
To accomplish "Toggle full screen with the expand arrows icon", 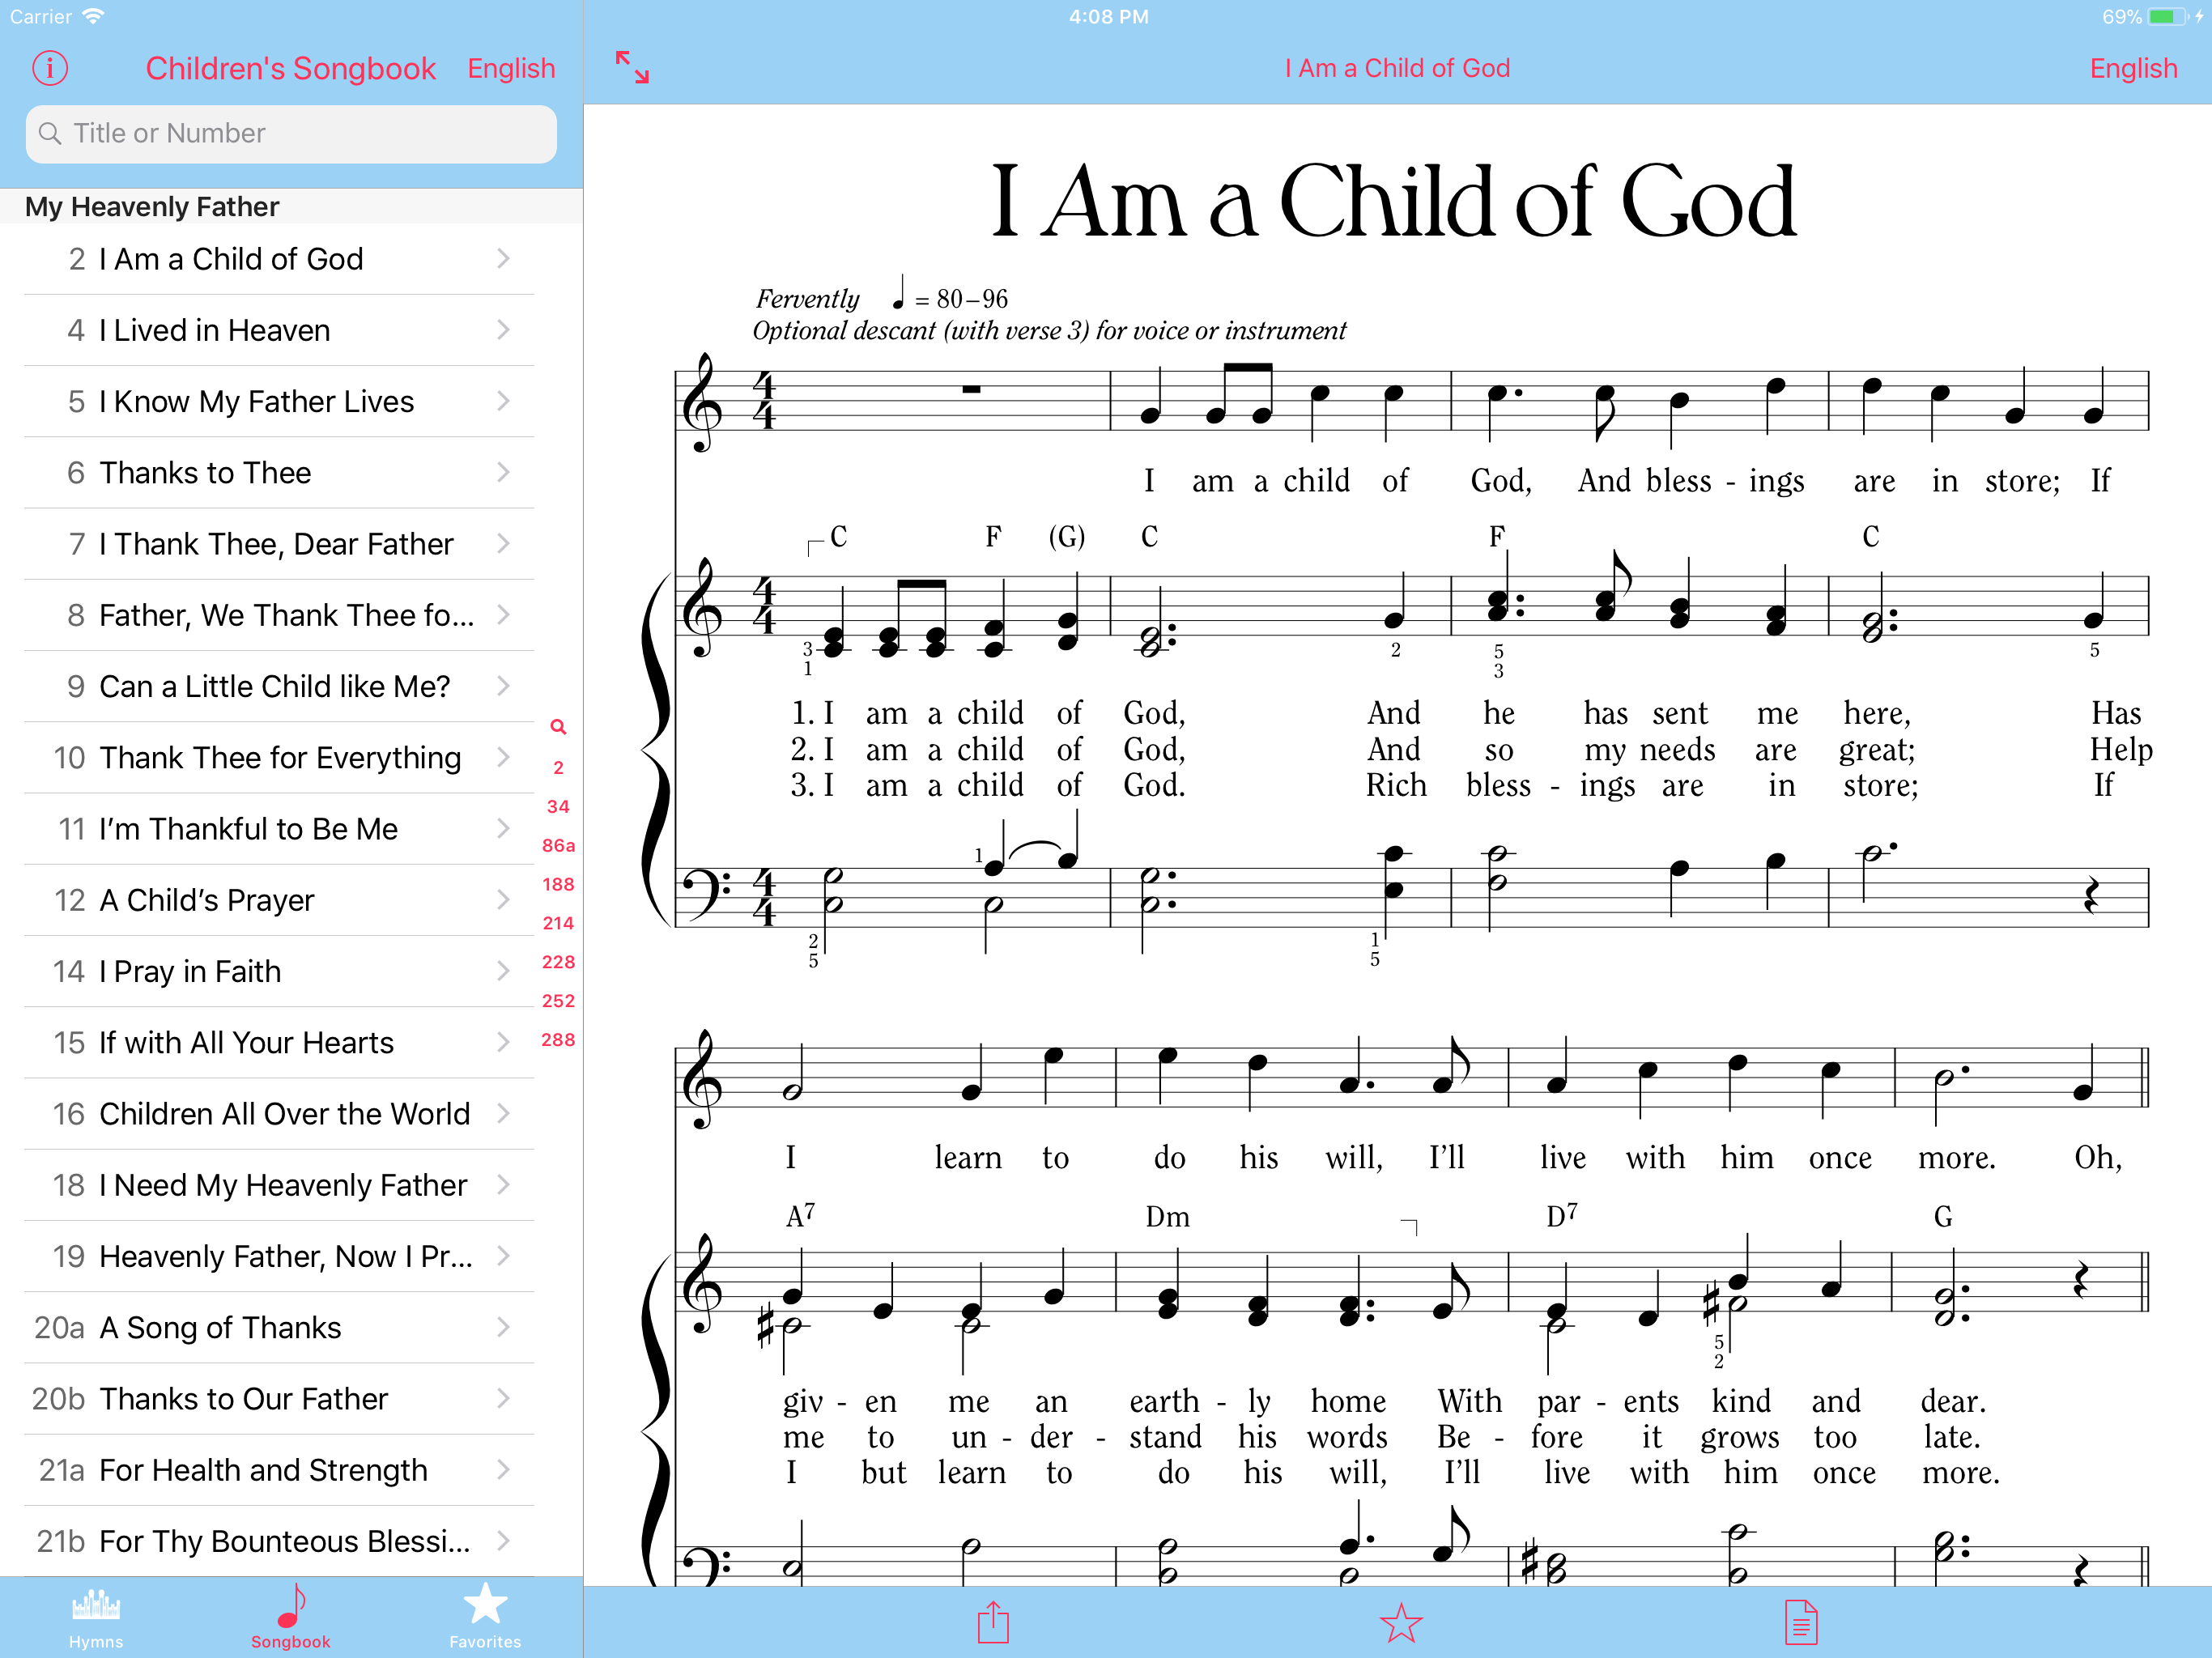I will coord(632,68).
